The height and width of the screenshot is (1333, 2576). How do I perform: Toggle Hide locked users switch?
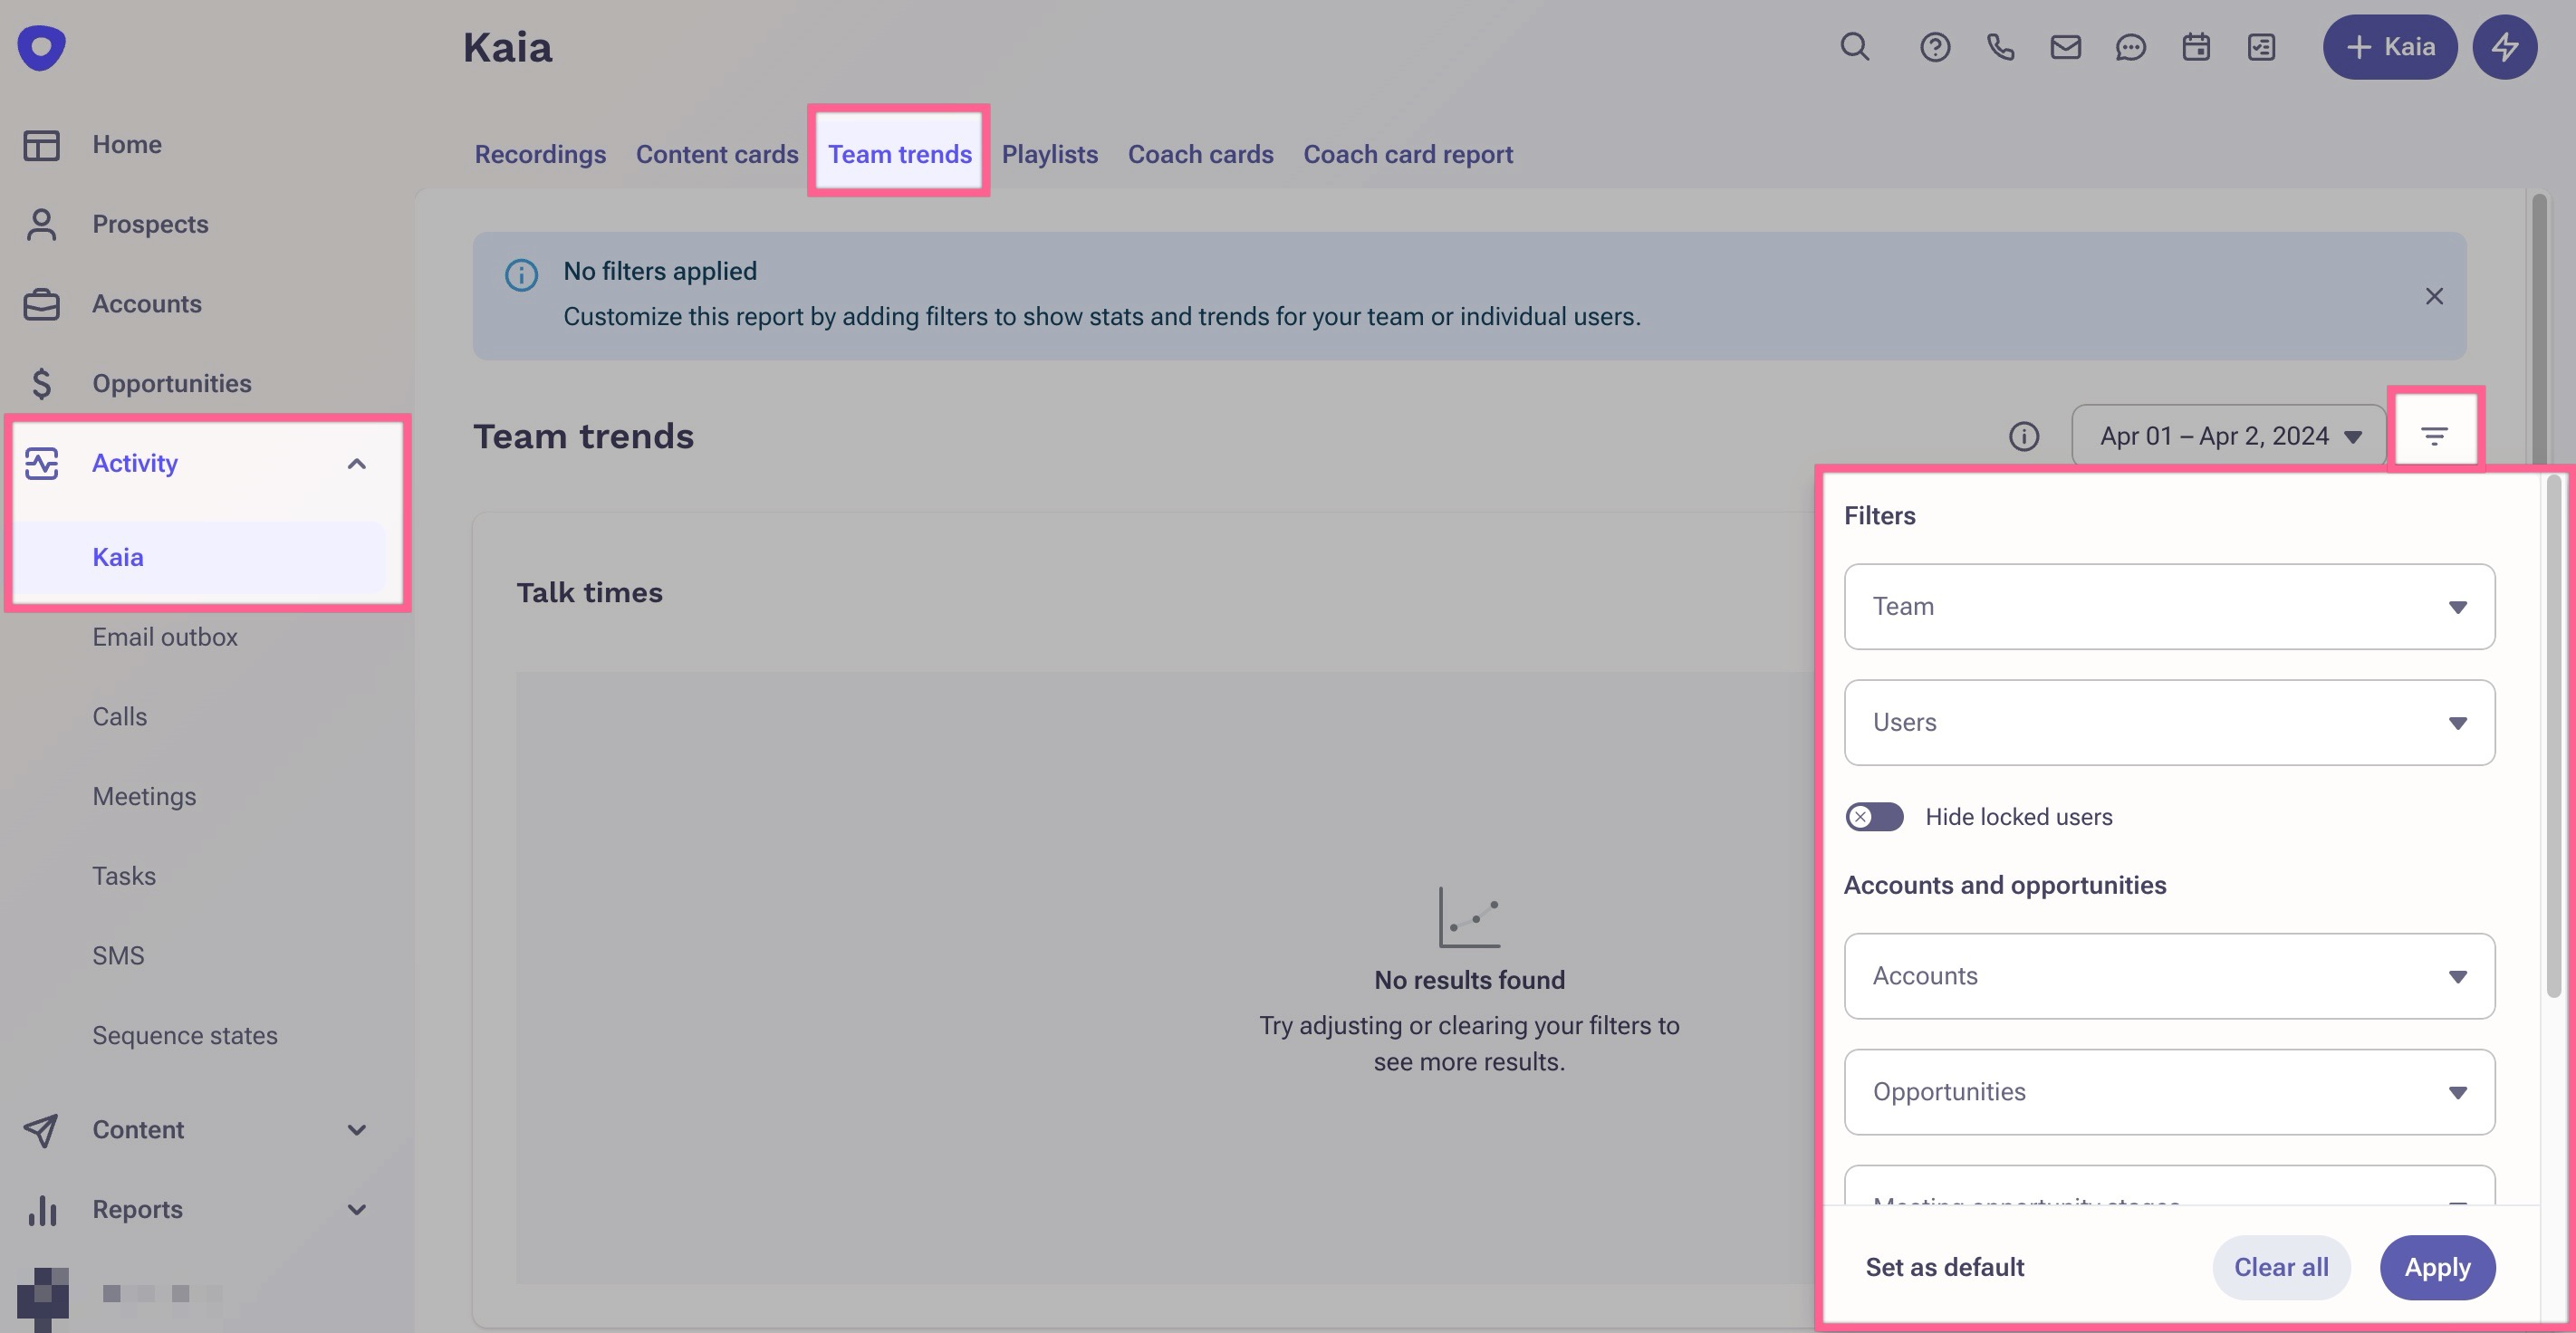[x=1874, y=817]
